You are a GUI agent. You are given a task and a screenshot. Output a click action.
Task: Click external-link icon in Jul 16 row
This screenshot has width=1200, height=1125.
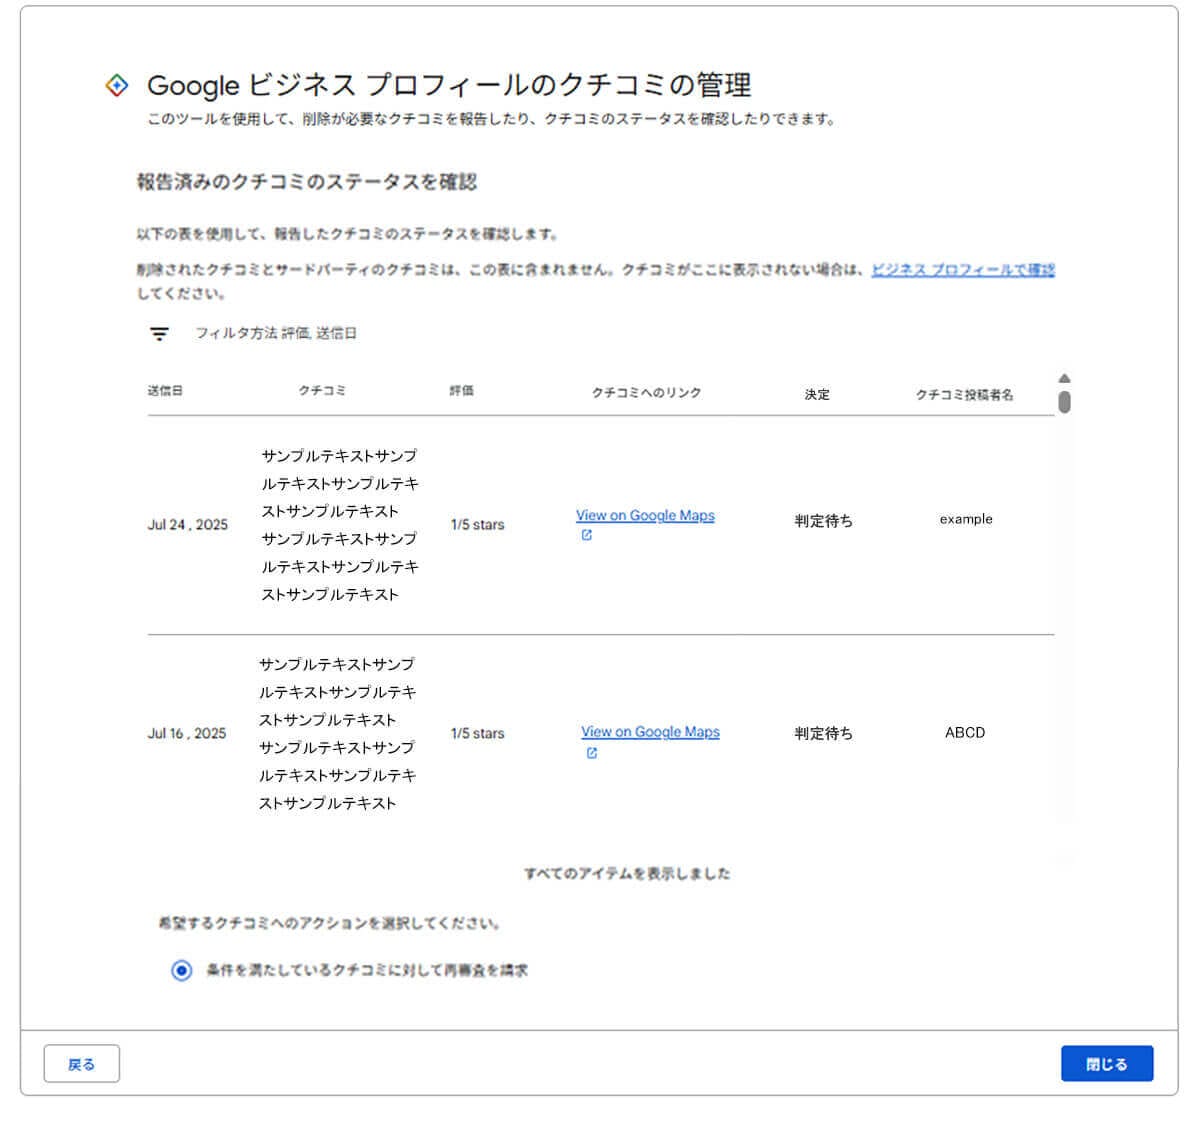click(x=592, y=753)
